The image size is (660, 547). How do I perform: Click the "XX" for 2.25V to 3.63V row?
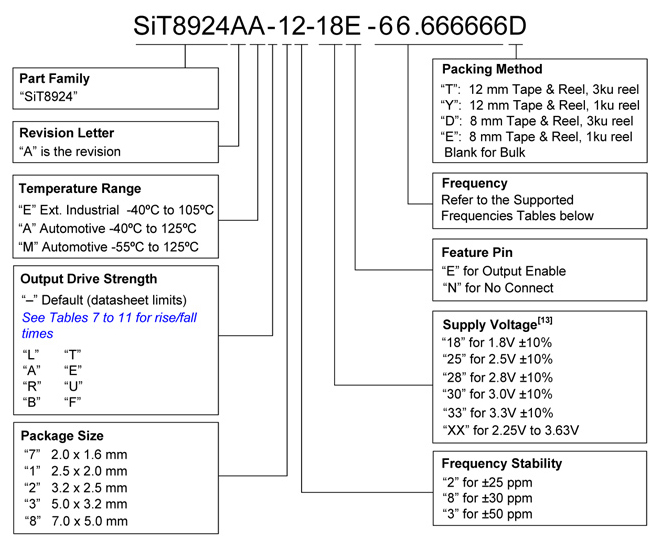point(511,430)
